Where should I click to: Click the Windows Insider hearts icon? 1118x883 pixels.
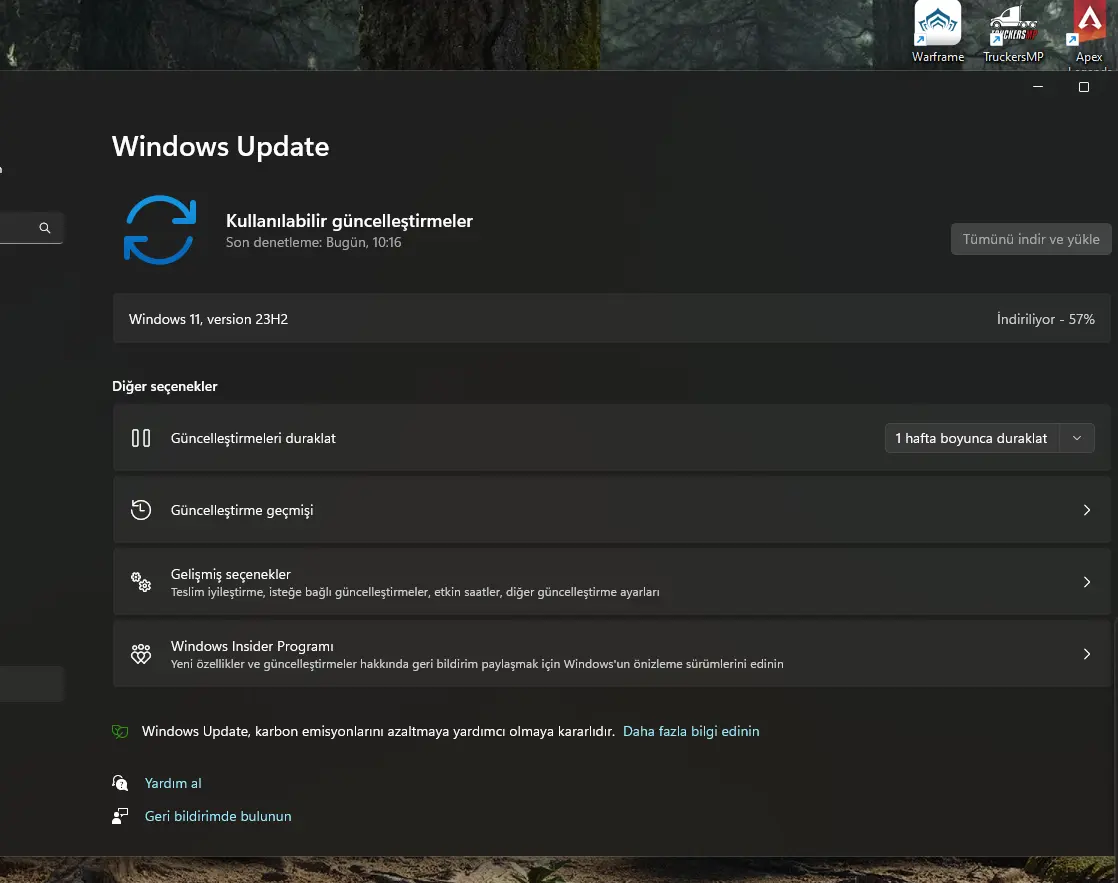click(141, 654)
